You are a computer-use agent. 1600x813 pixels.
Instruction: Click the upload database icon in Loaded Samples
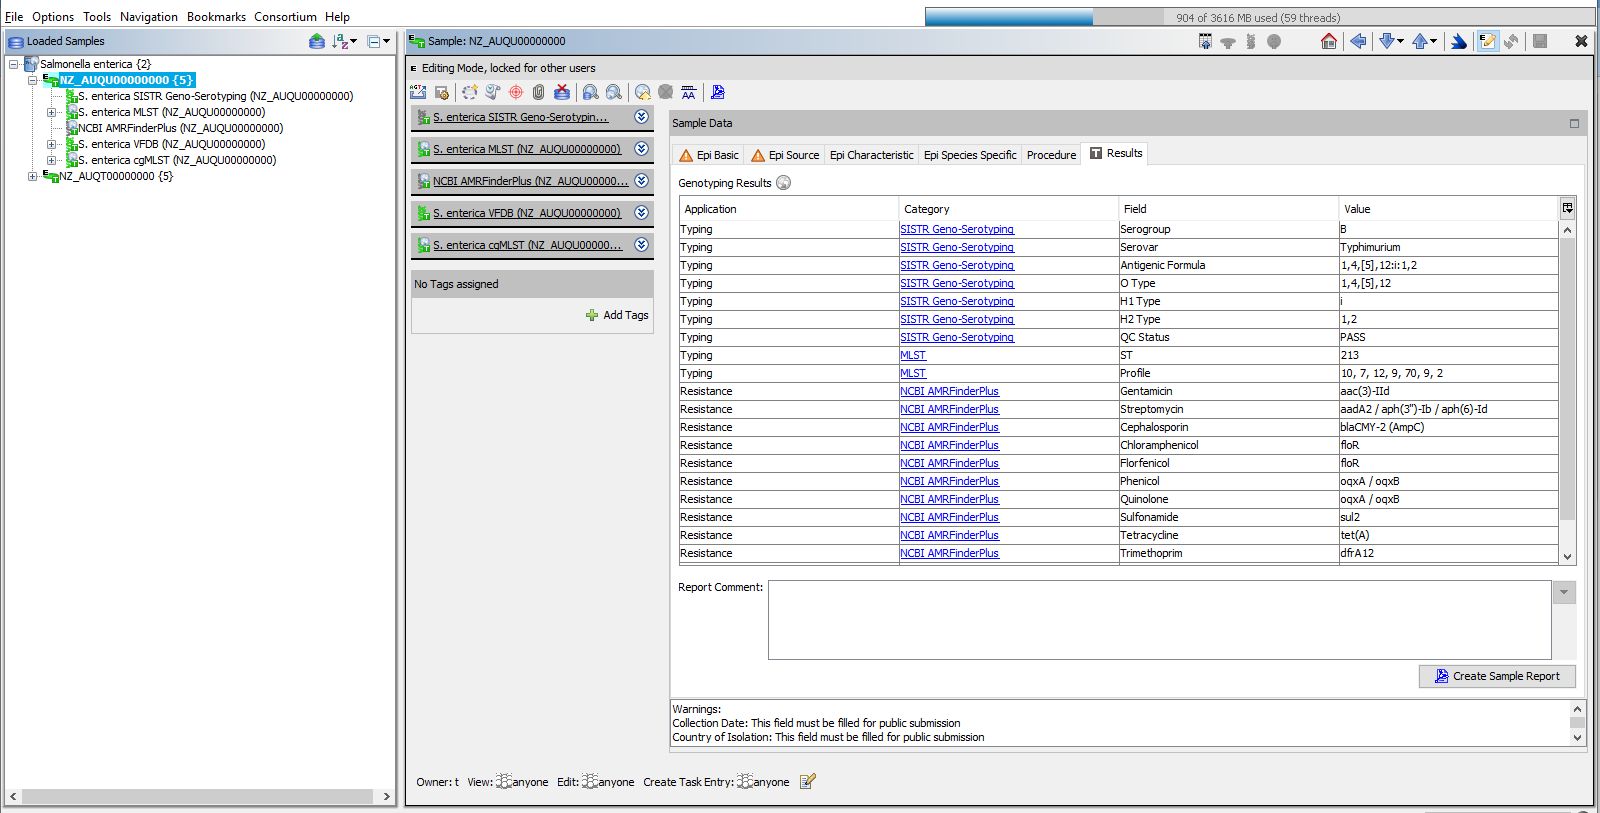pos(316,41)
